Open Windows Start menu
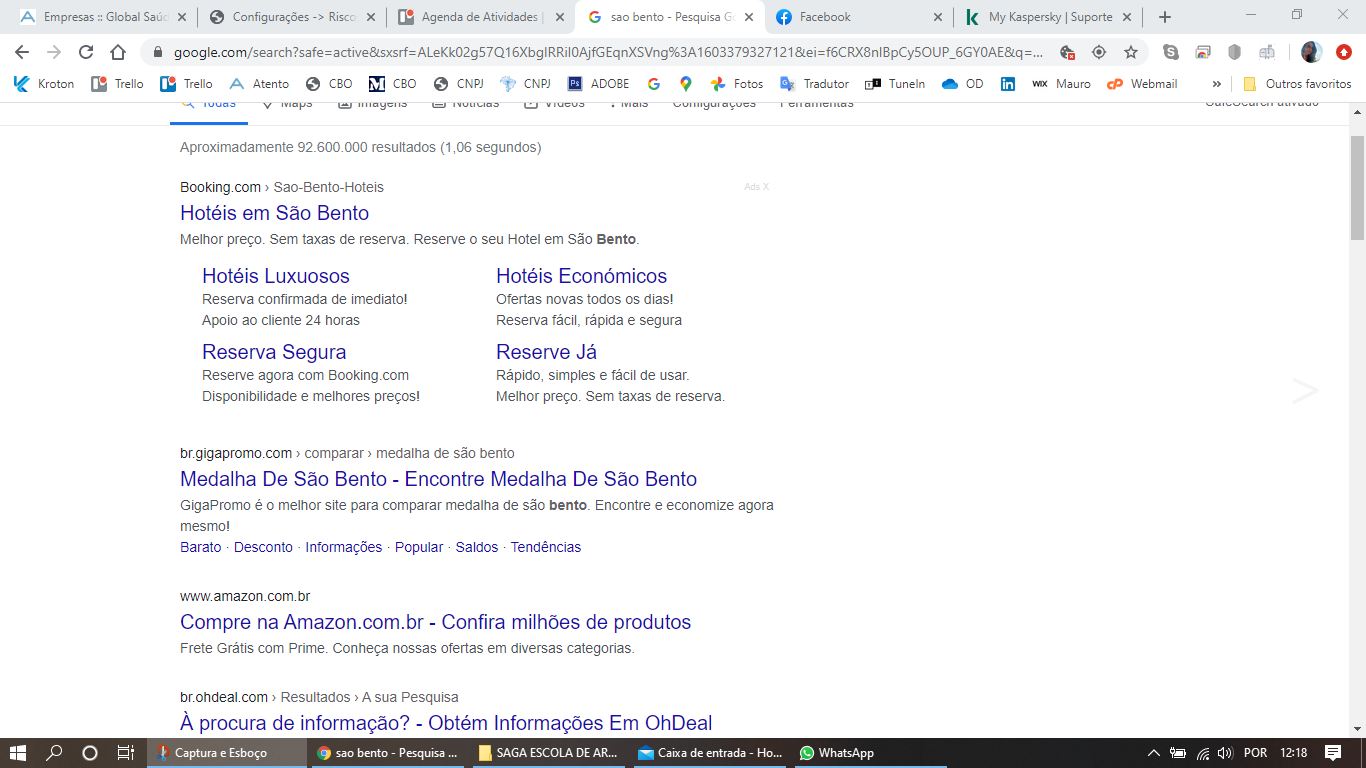Screen dimensions: 1366x768 coord(18,753)
